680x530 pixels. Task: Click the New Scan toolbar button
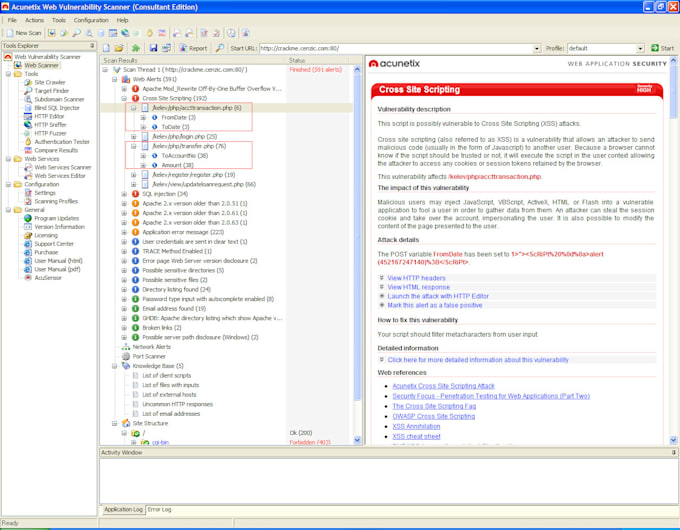tap(24, 33)
